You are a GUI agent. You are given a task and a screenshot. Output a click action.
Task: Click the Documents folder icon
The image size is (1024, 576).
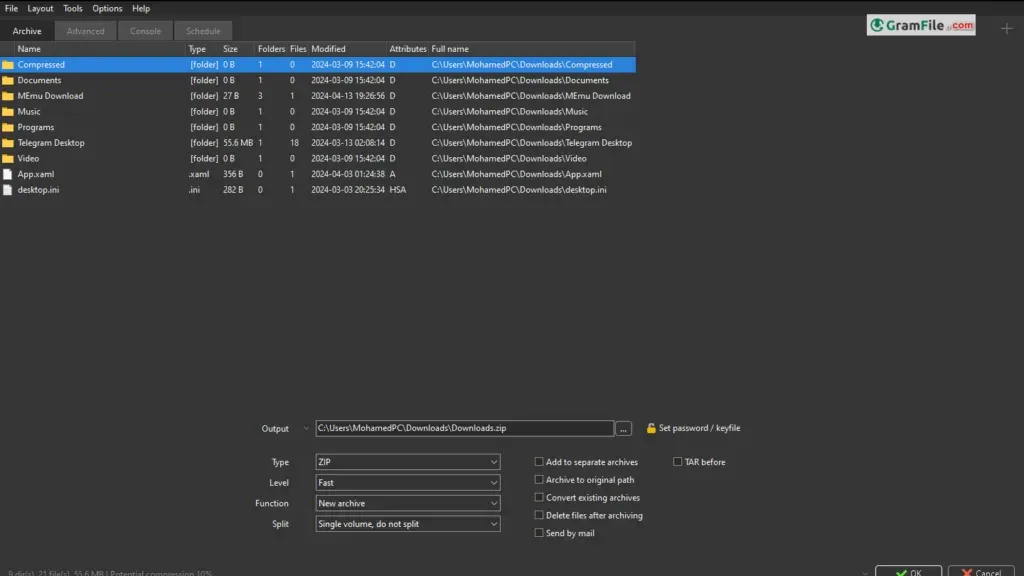pyautogui.click(x=8, y=80)
